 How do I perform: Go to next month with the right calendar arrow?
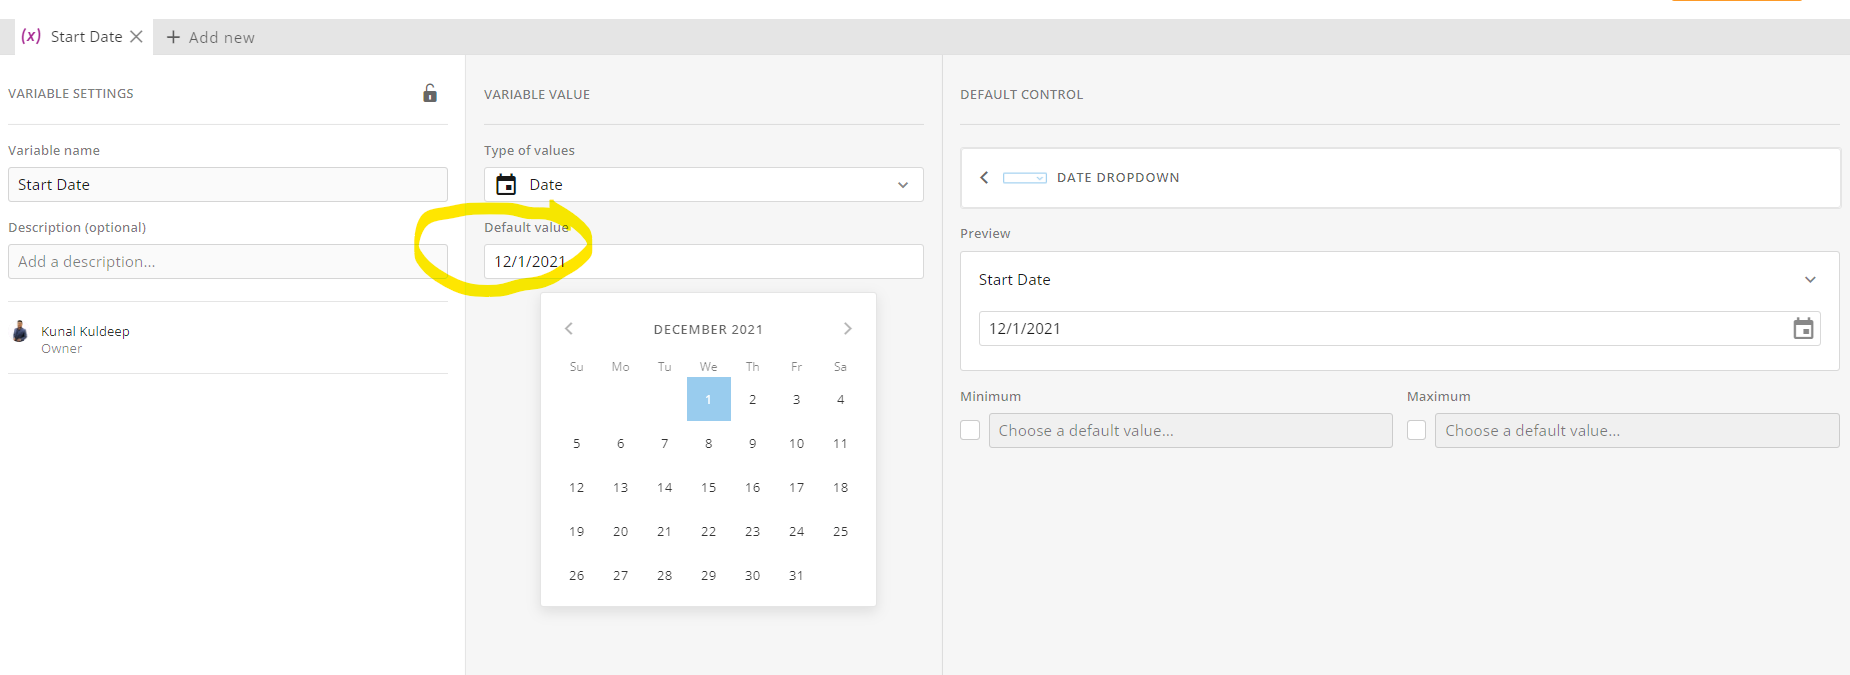(x=847, y=328)
